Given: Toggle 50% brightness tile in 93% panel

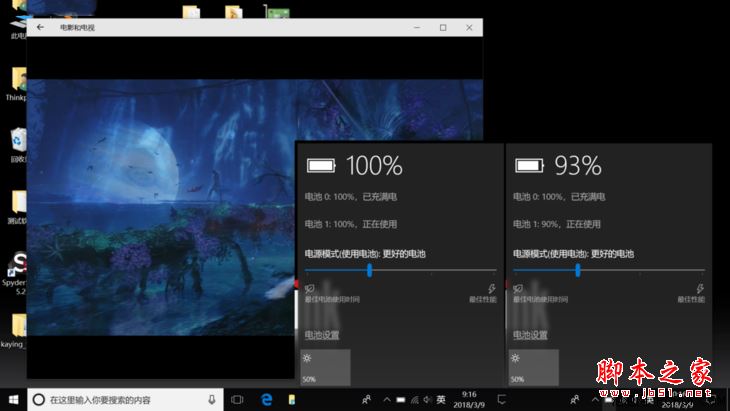Looking at the screenshot, I should pyautogui.click(x=534, y=368).
